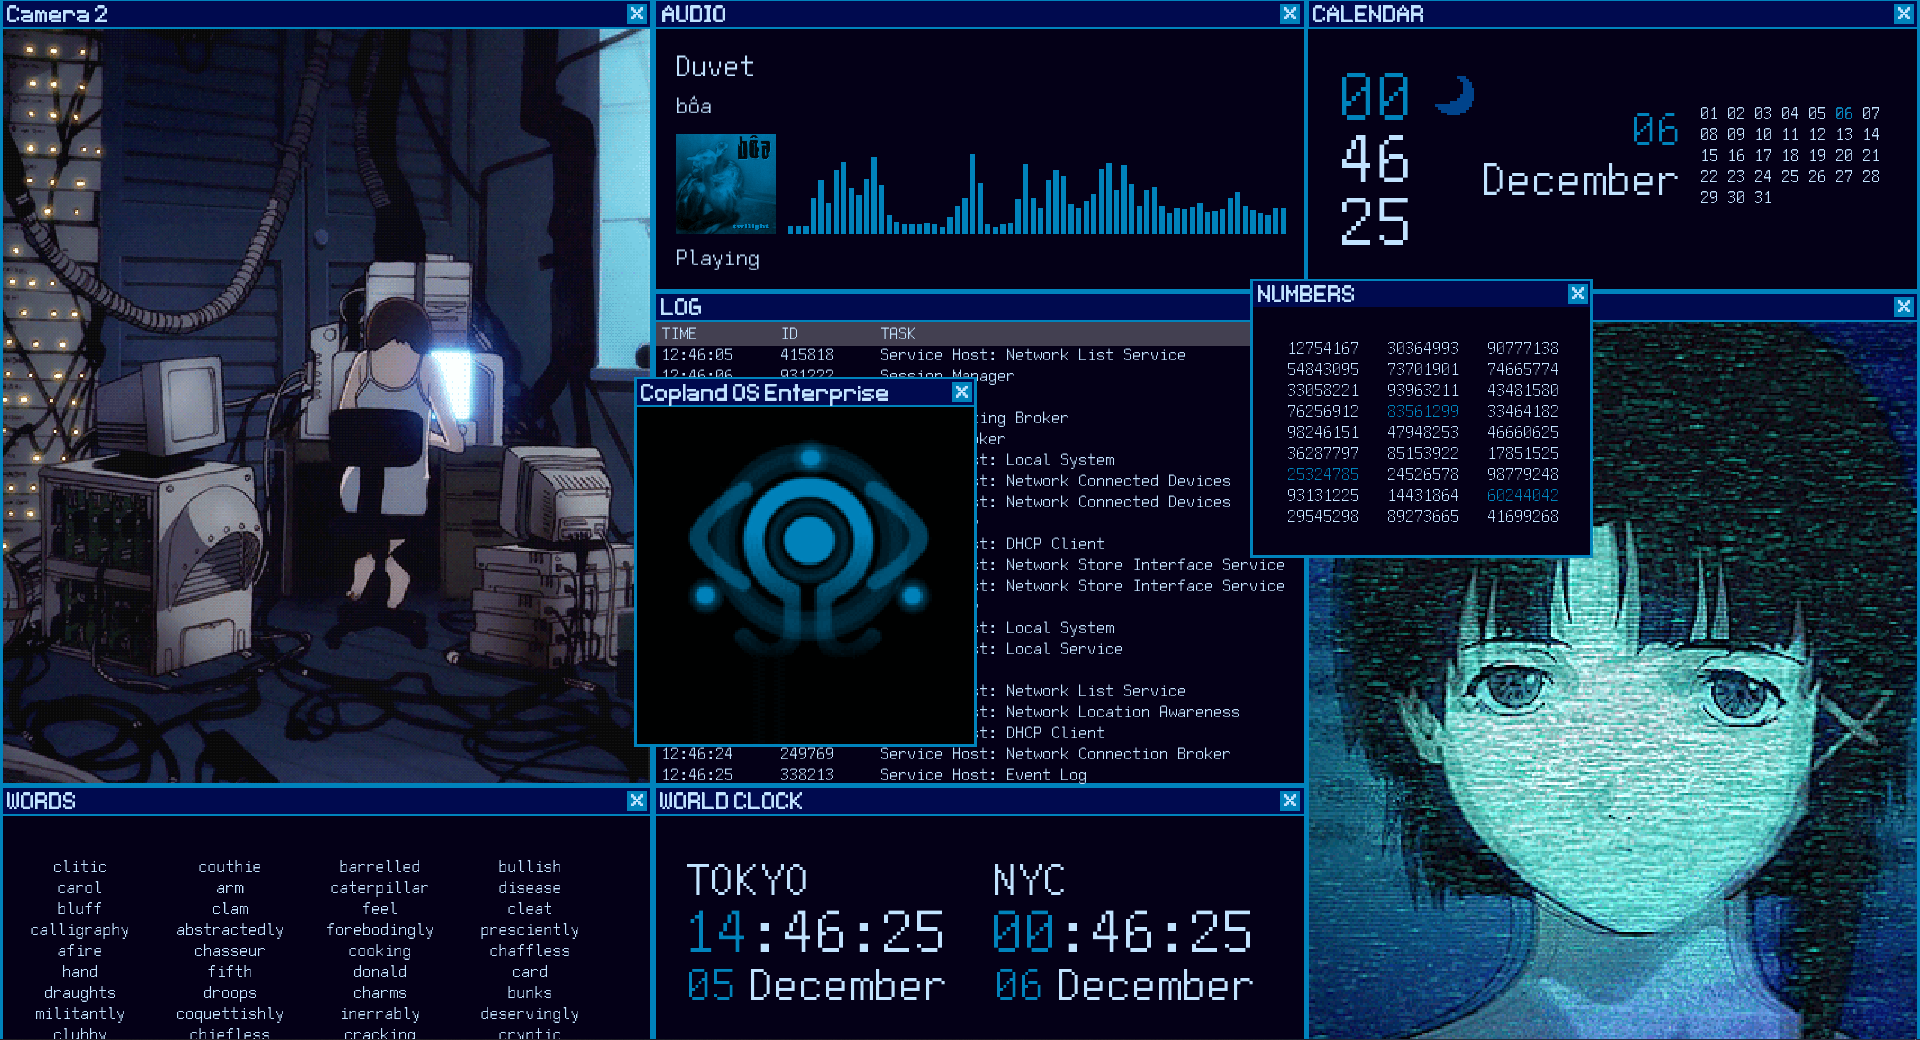Image resolution: width=1920 pixels, height=1040 pixels.
Task: Close the WORDS window
Action: click(x=636, y=800)
